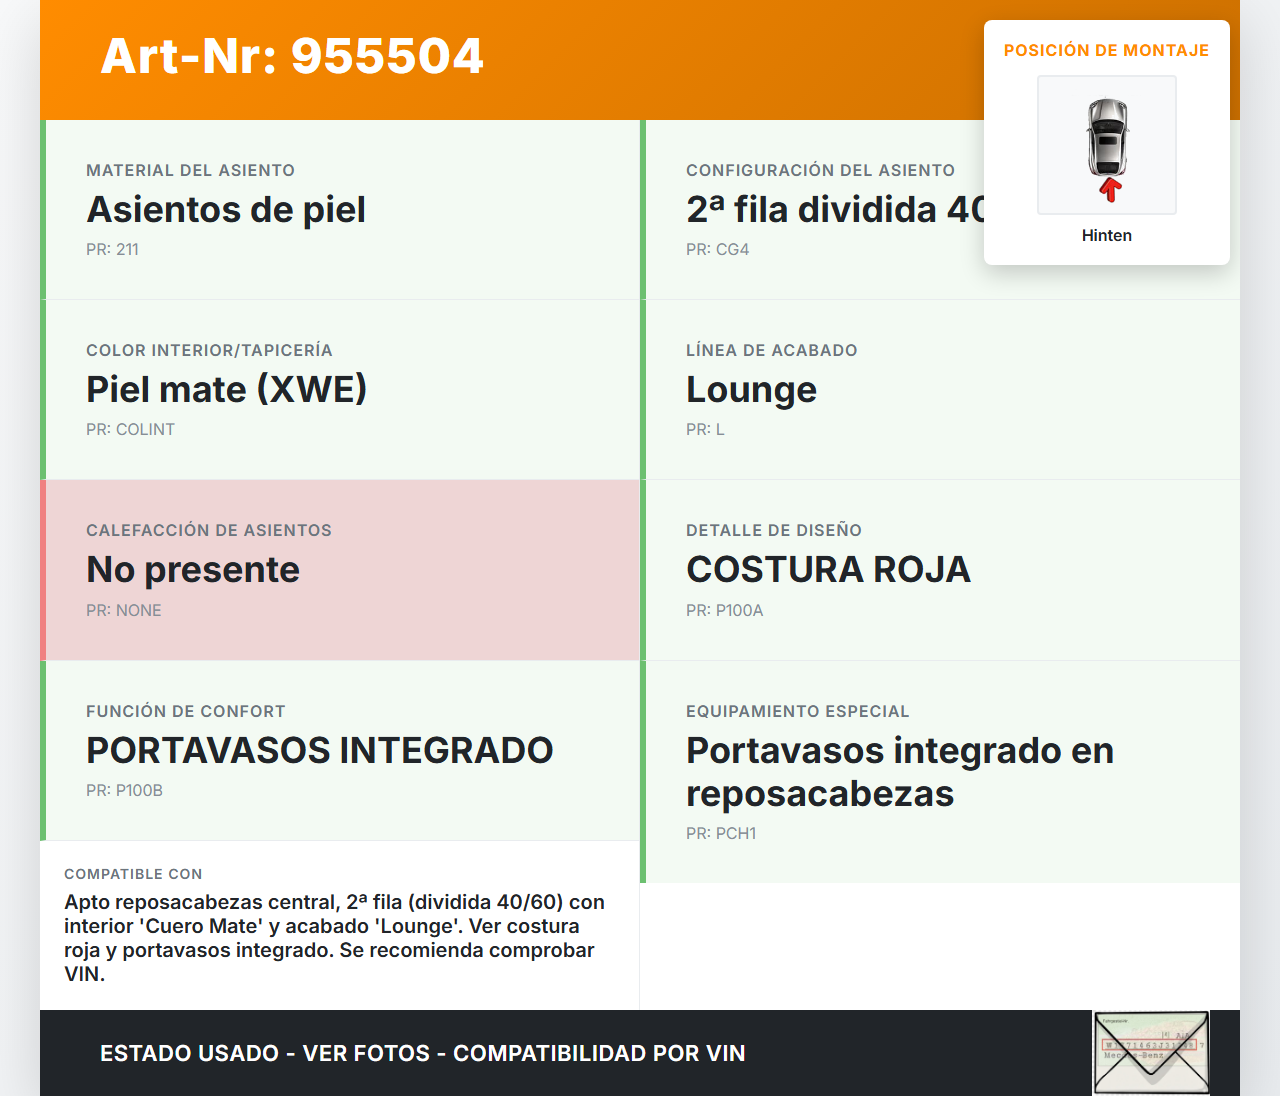Click the Mercedes-Benz envelope stamp image
Viewport: 1280px width, 1096px height.
[1150, 1052]
